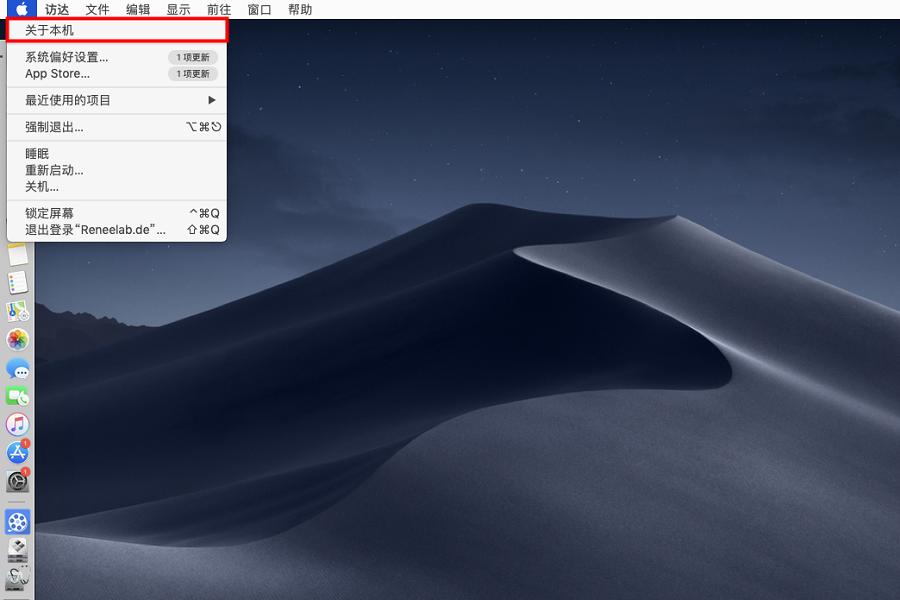This screenshot has height=600, width=900.
Task: Open Notes app from the dock
Action: 17,254
